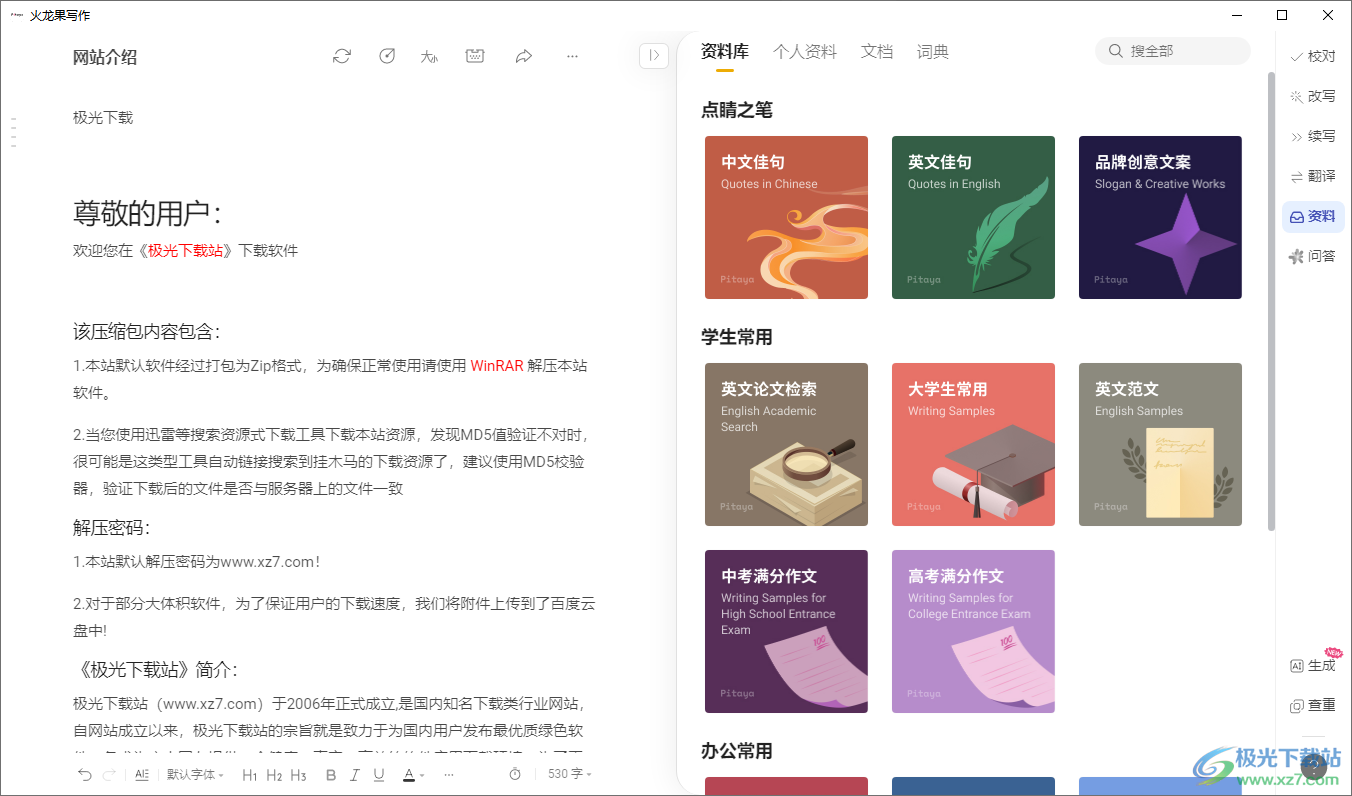Switch to the 词典 tab
1352x796 pixels.
click(933, 52)
